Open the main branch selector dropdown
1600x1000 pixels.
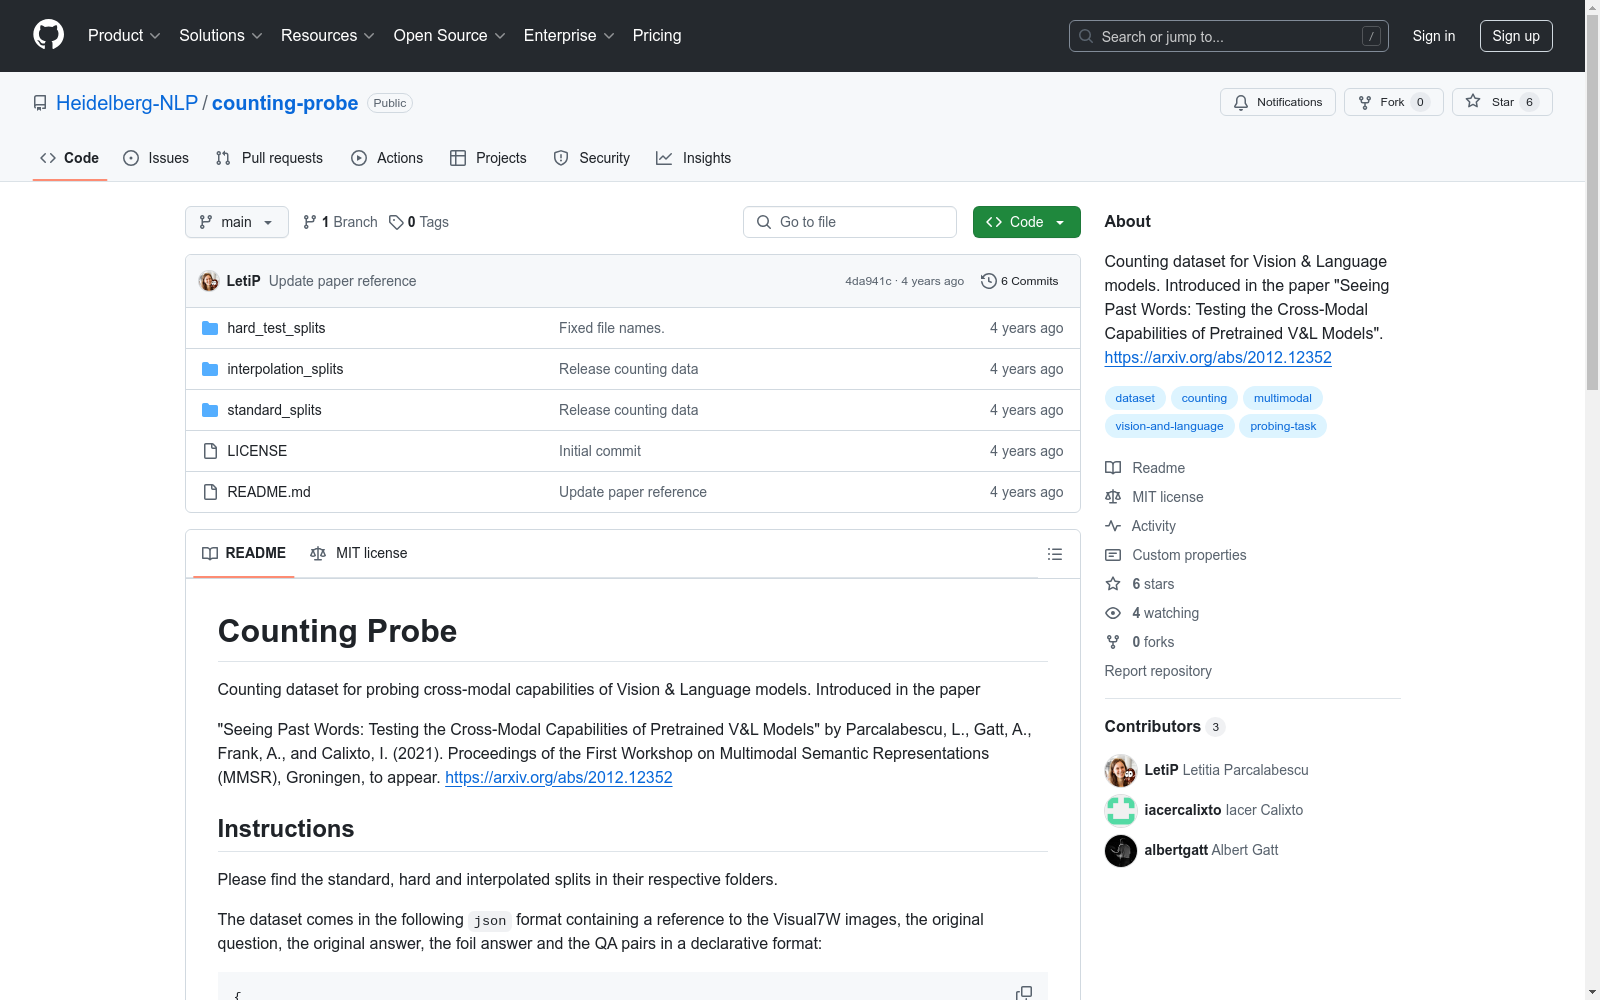click(x=237, y=222)
